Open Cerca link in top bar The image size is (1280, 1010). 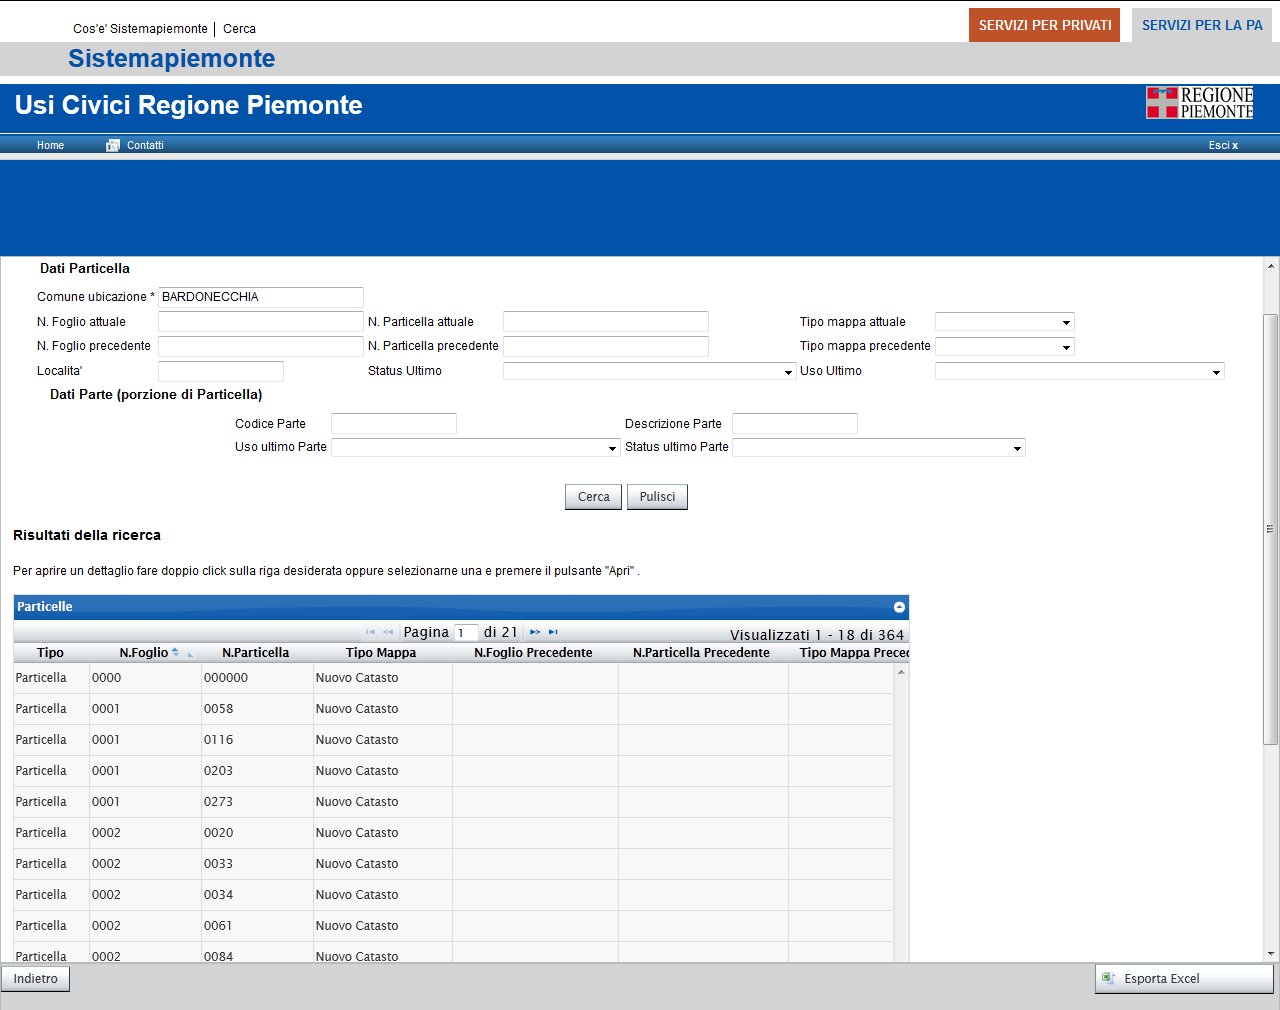[239, 29]
